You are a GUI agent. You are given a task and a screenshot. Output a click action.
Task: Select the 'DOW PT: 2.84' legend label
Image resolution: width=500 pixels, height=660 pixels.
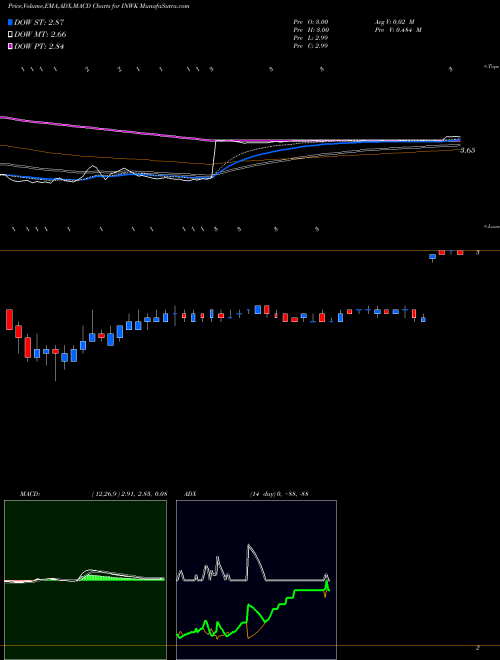[x=39, y=47]
